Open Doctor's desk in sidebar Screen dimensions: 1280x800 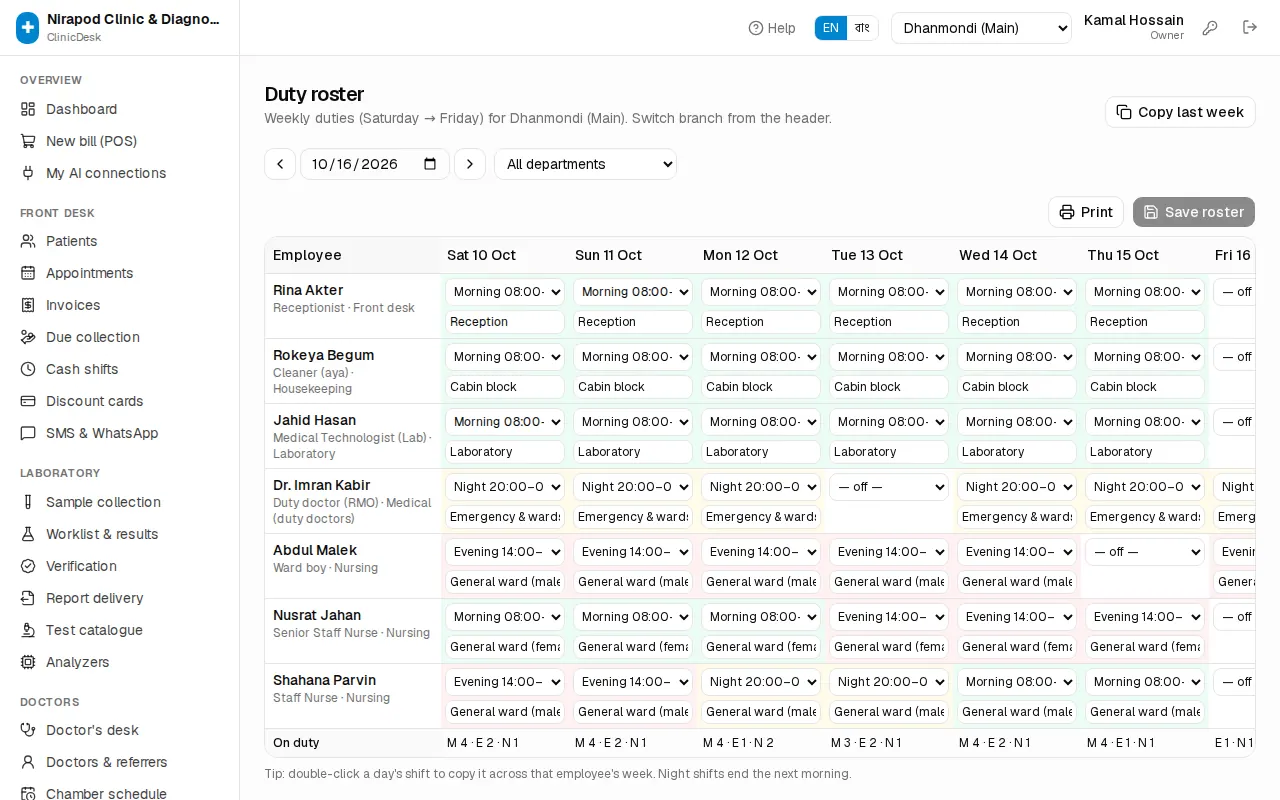[120, 730]
